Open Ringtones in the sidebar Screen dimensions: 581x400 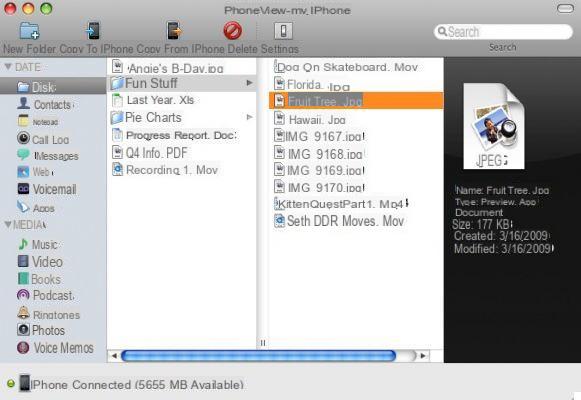(x=49, y=314)
